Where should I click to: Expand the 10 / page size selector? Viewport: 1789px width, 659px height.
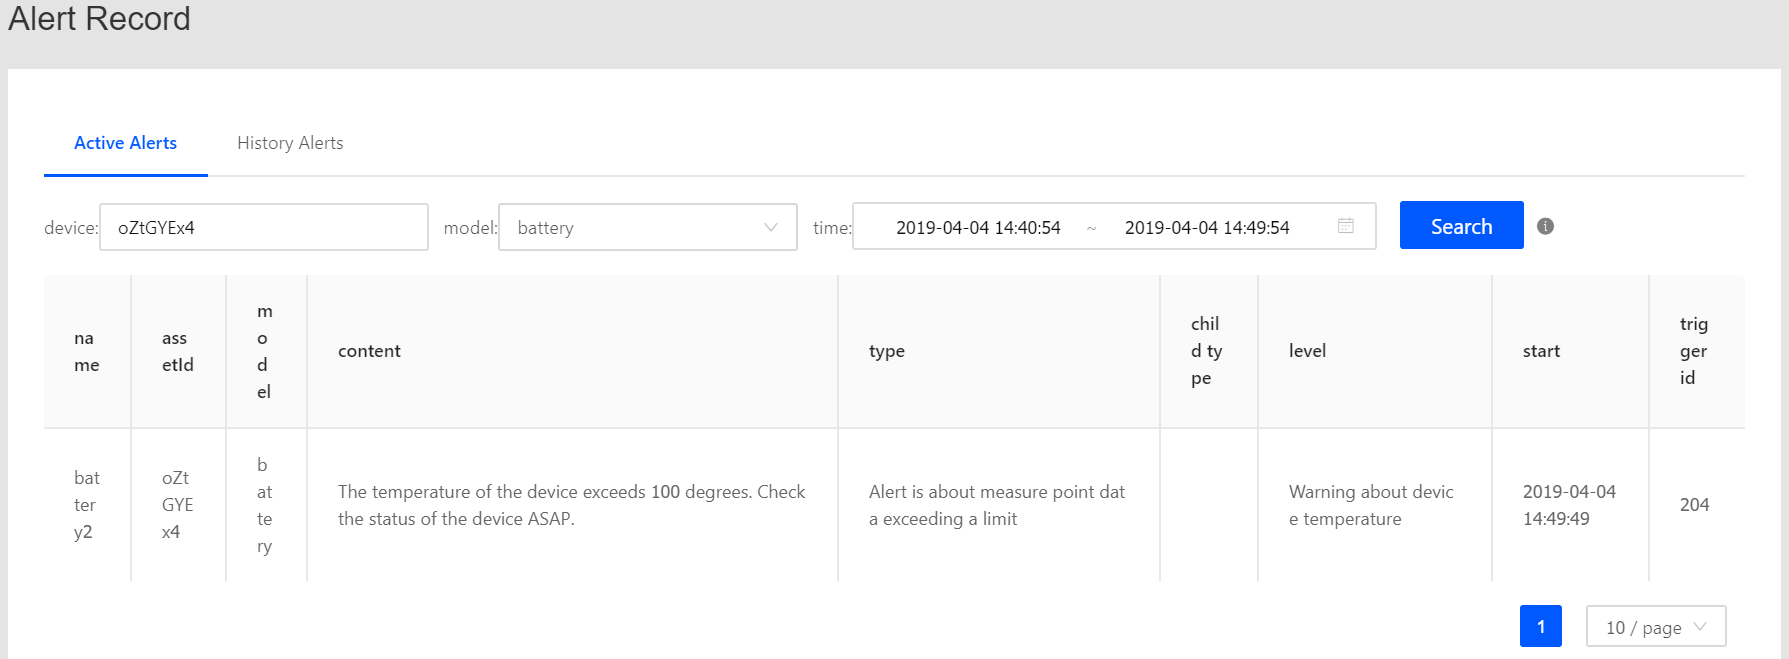point(1655,627)
